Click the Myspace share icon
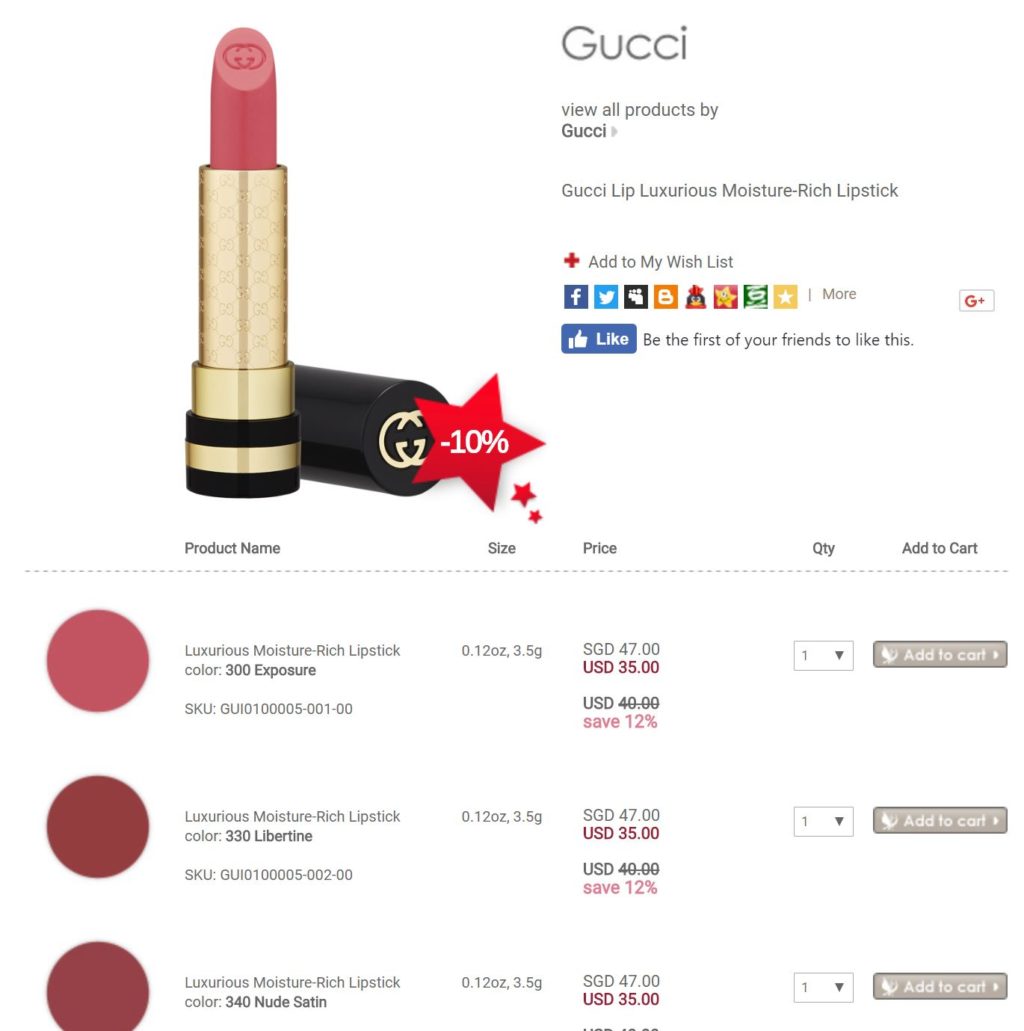 636,297
